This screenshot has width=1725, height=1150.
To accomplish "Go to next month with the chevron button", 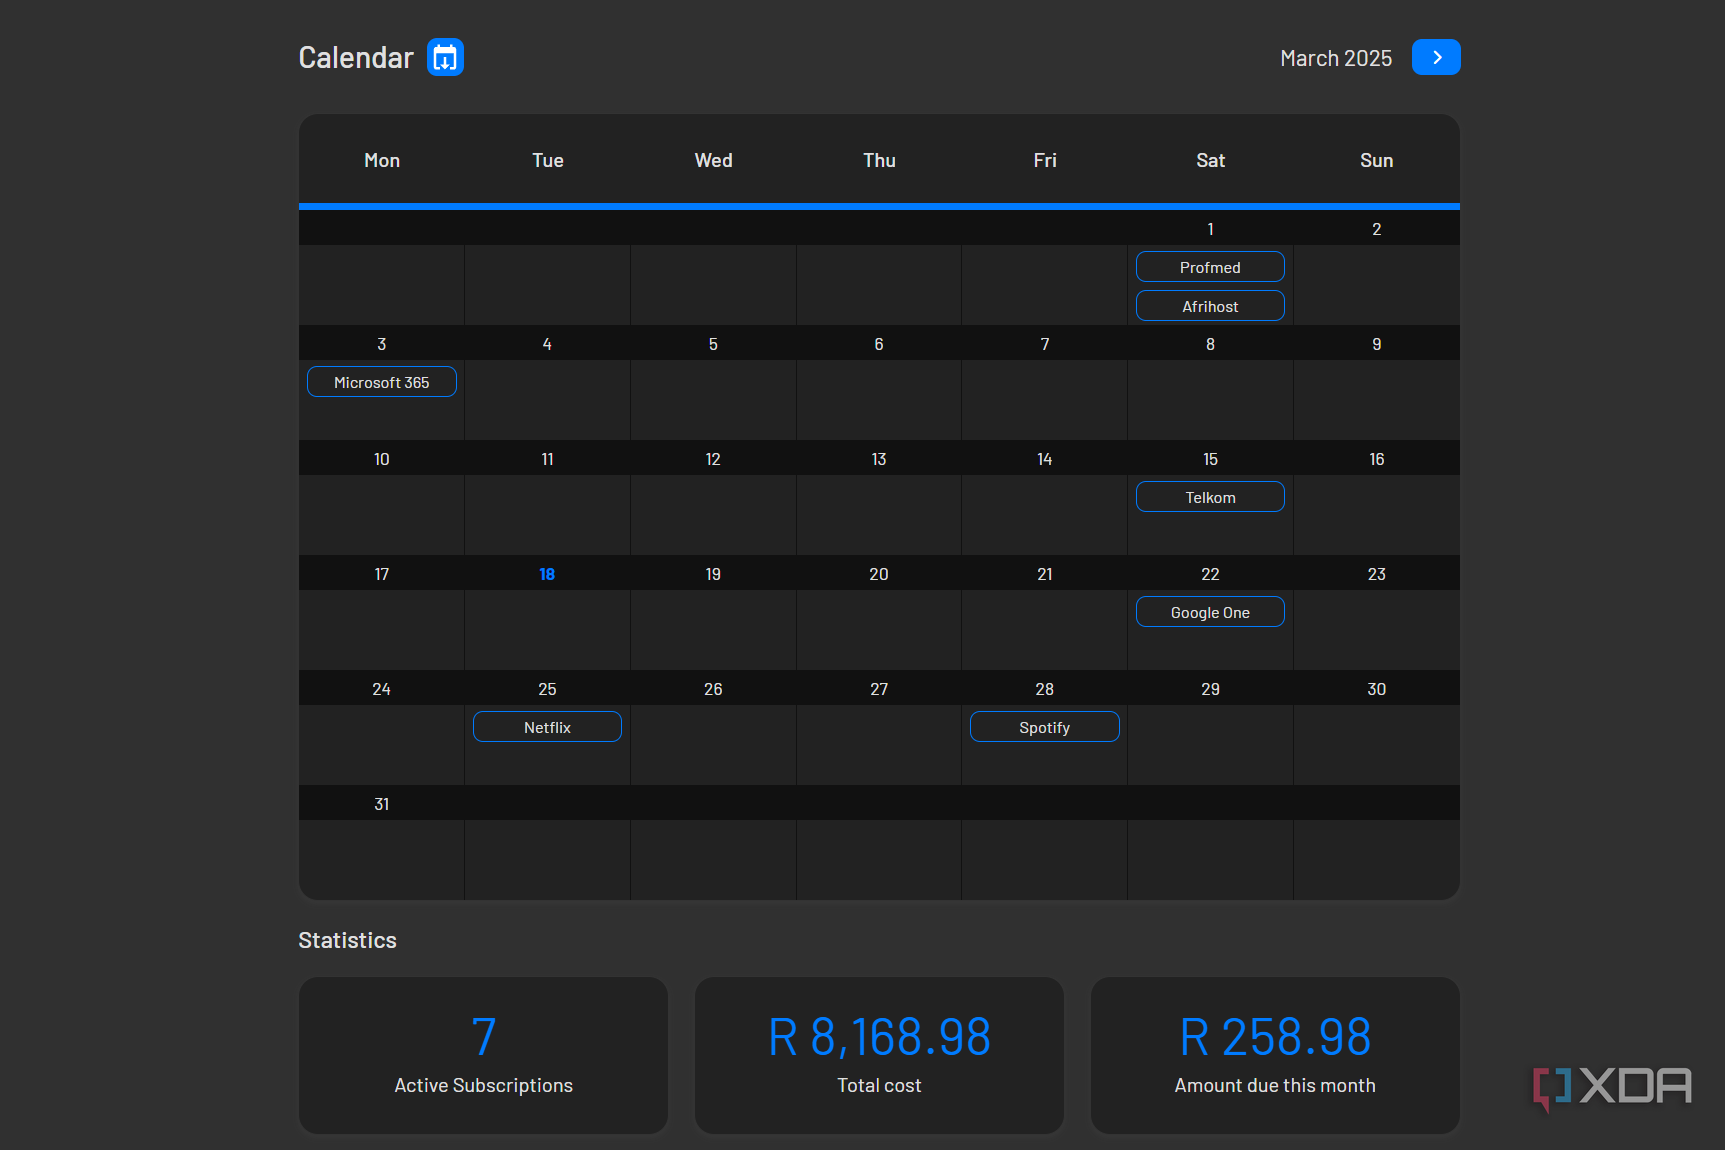I will click(x=1436, y=57).
